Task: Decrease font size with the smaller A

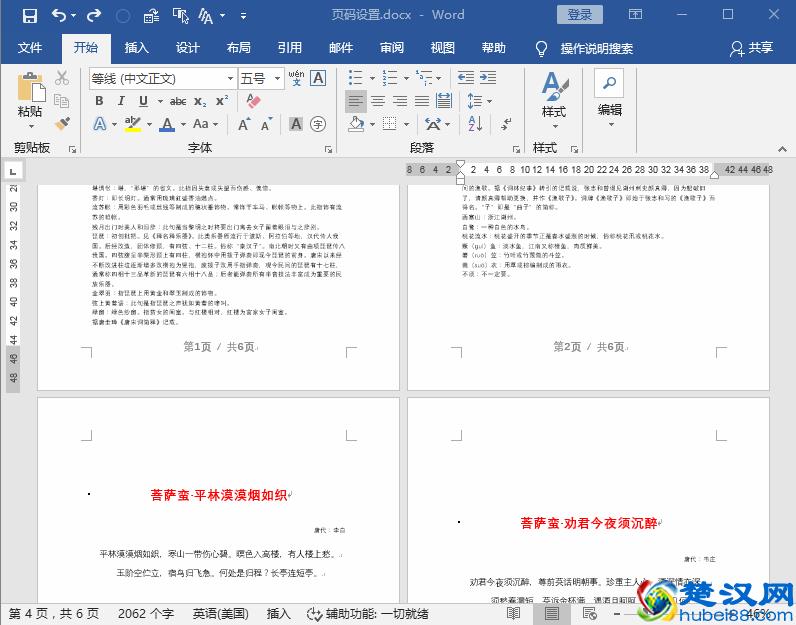Action: [x=267, y=124]
